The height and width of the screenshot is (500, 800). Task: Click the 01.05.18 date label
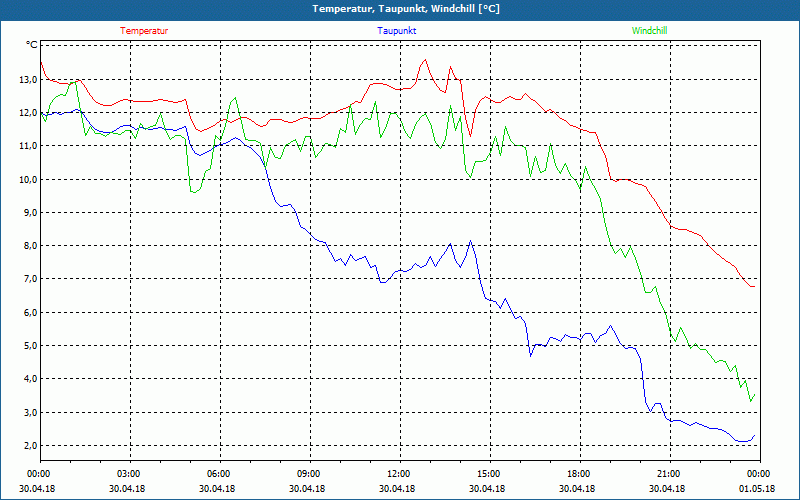(757, 489)
